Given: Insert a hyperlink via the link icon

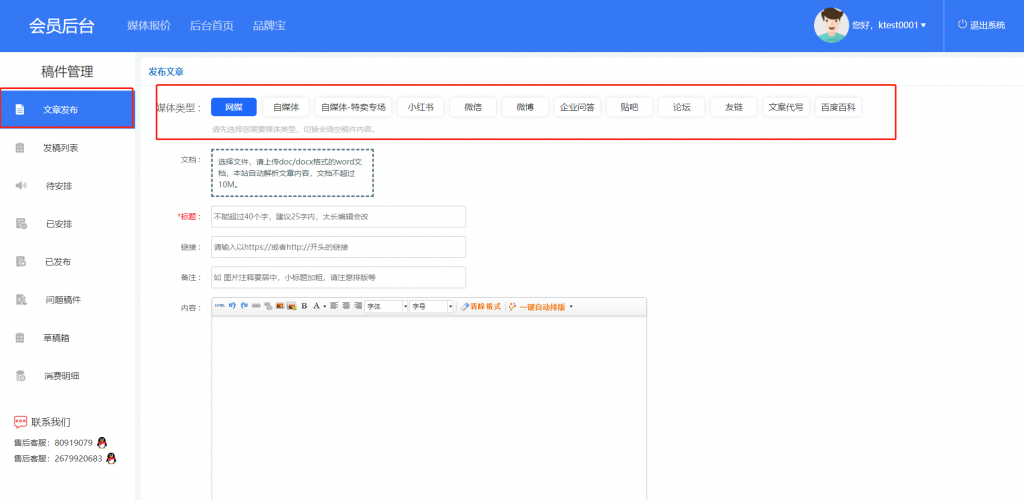Looking at the screenshot, I should pyautogui.click(x=256, y=305).
